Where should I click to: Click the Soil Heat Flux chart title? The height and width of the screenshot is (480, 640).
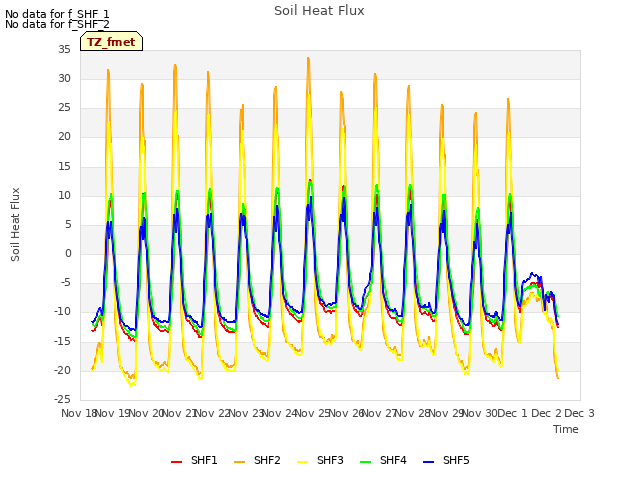point(319,11)
